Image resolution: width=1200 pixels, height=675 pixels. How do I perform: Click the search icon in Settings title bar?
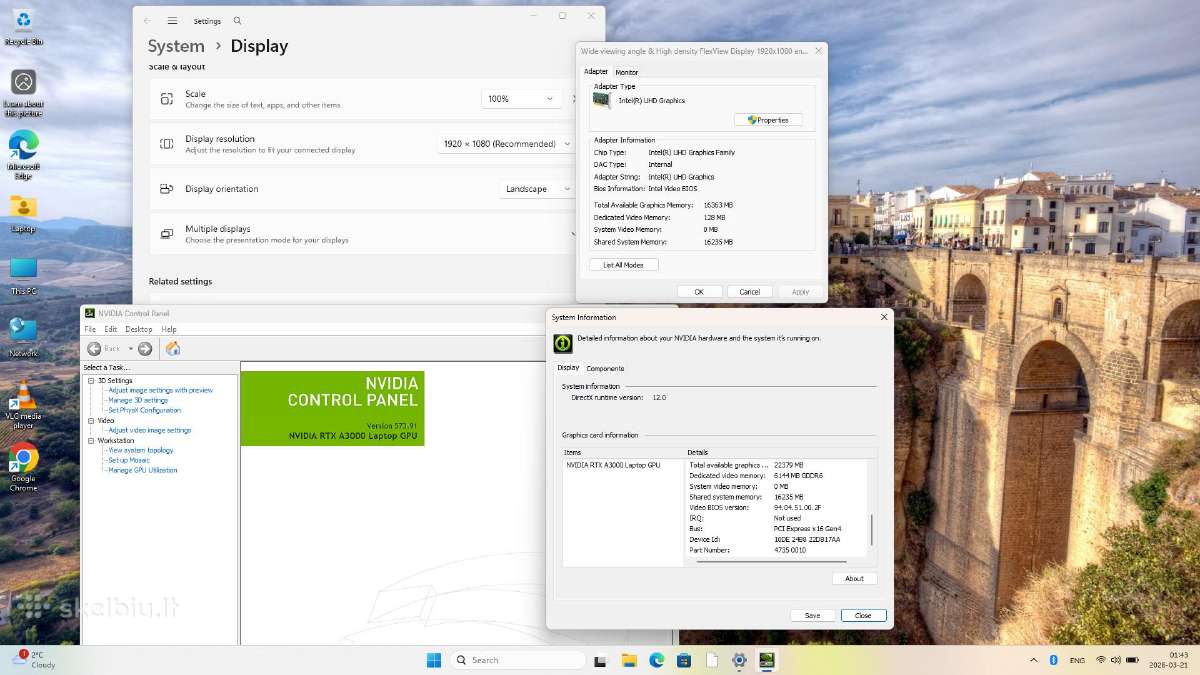pos(237,20)
